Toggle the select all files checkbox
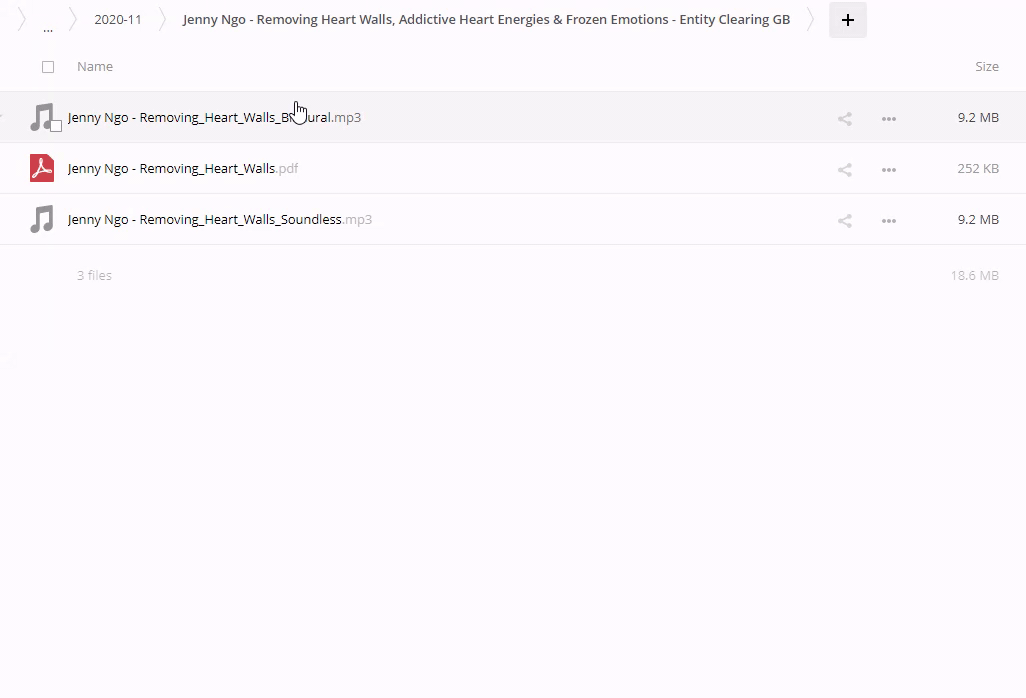Screen dimensions: 1026x698 click(48, 67)
